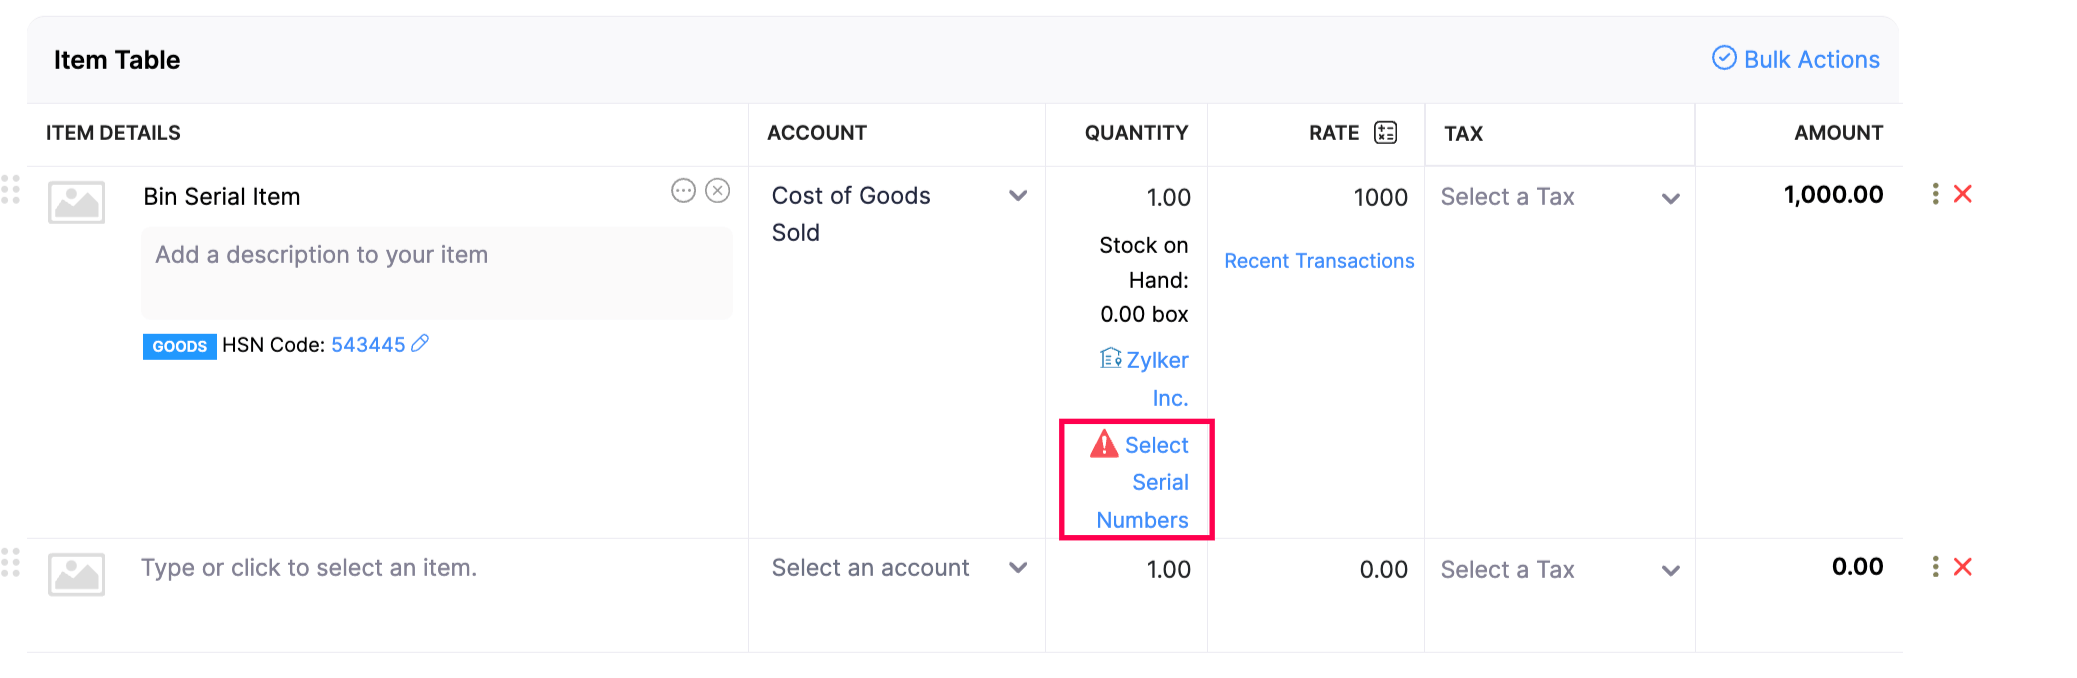Delete the empty second row with red X

click(1963, 567)
